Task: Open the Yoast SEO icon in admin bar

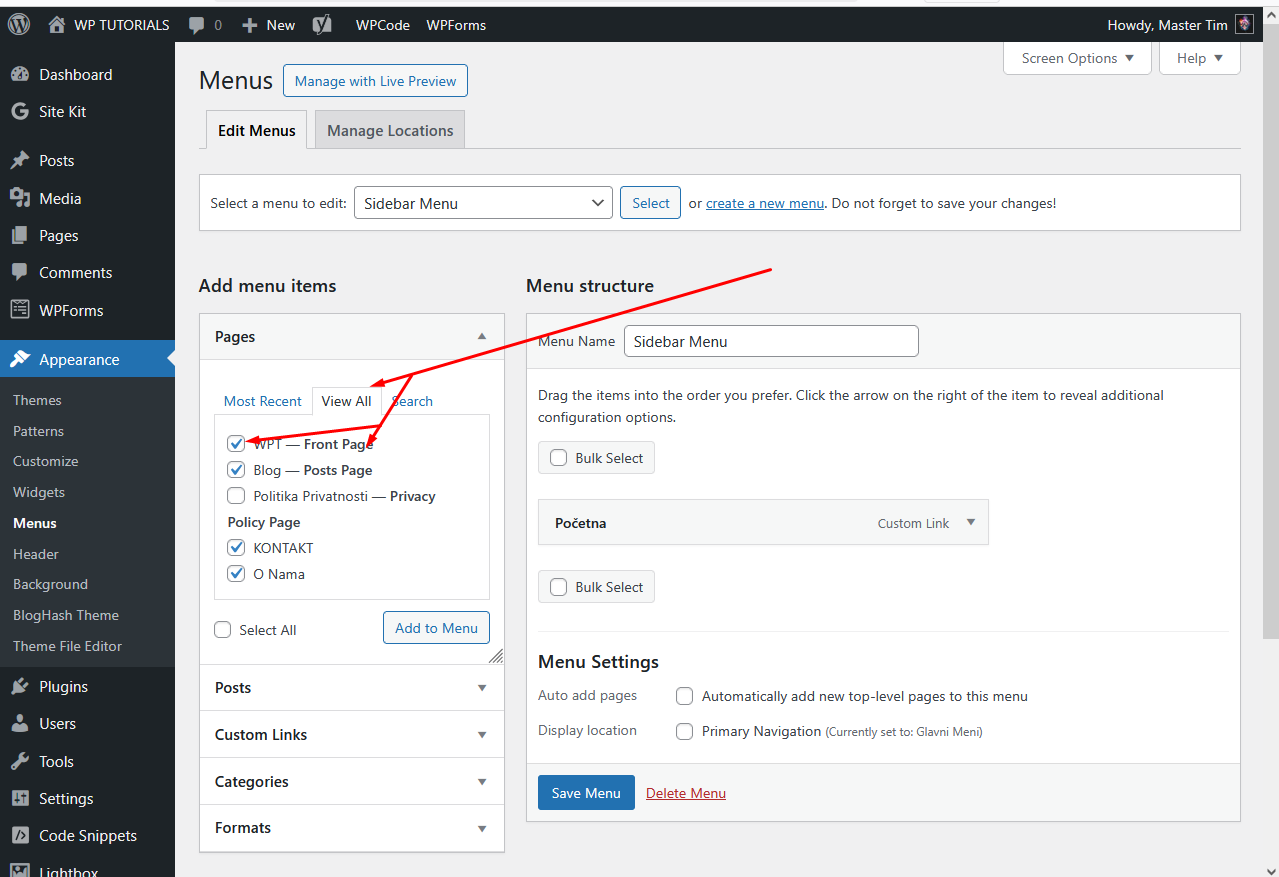Action: point(322,25)
